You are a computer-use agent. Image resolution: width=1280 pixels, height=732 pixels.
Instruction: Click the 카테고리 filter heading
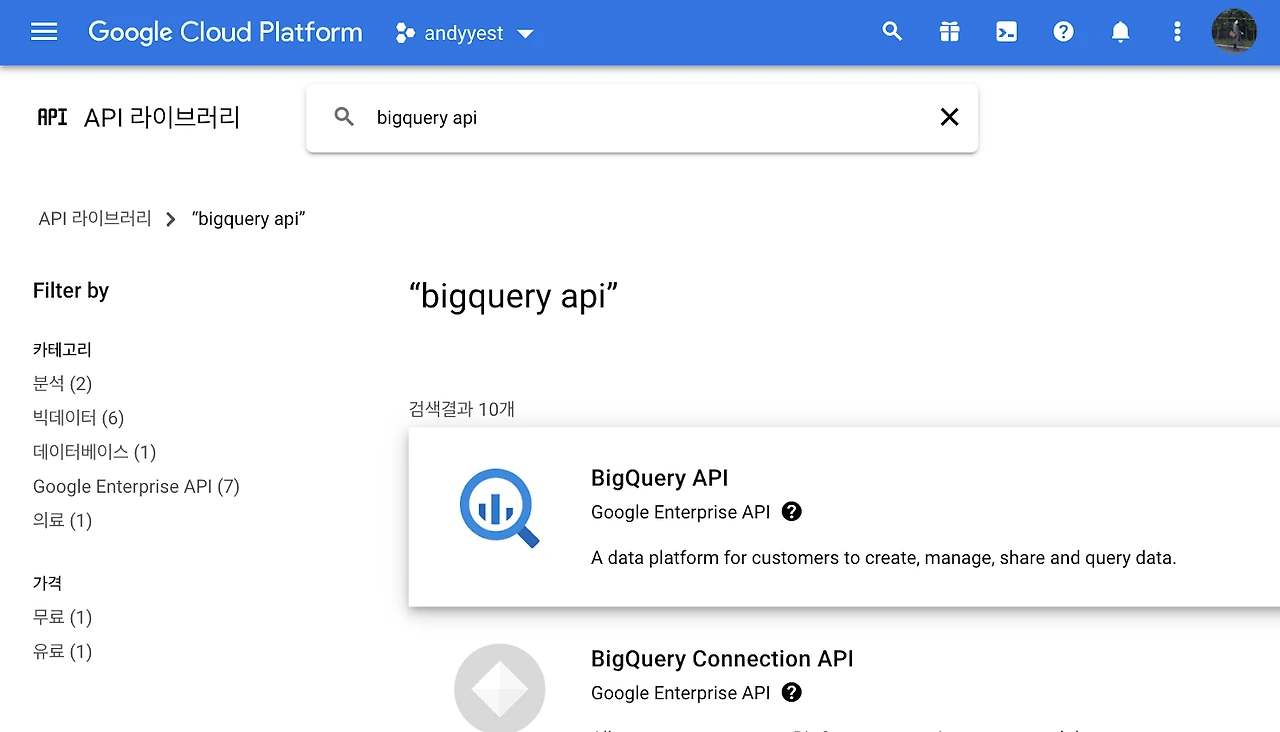[62, 350]
